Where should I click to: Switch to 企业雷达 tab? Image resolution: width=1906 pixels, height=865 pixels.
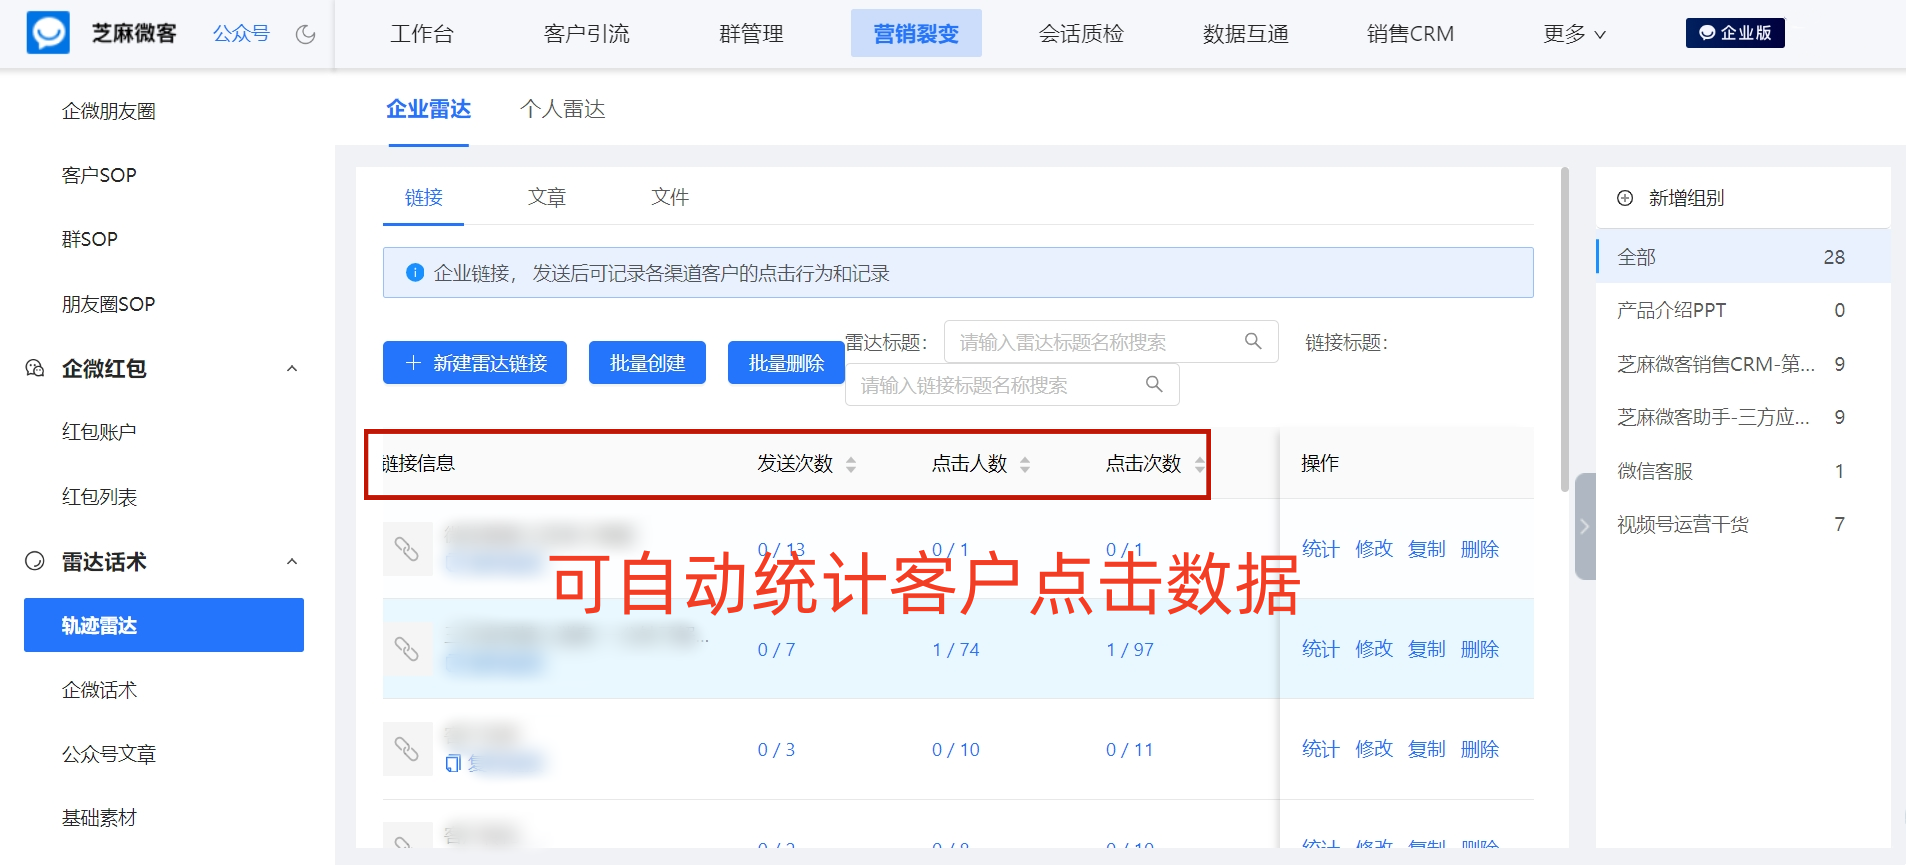coord(429,109)
